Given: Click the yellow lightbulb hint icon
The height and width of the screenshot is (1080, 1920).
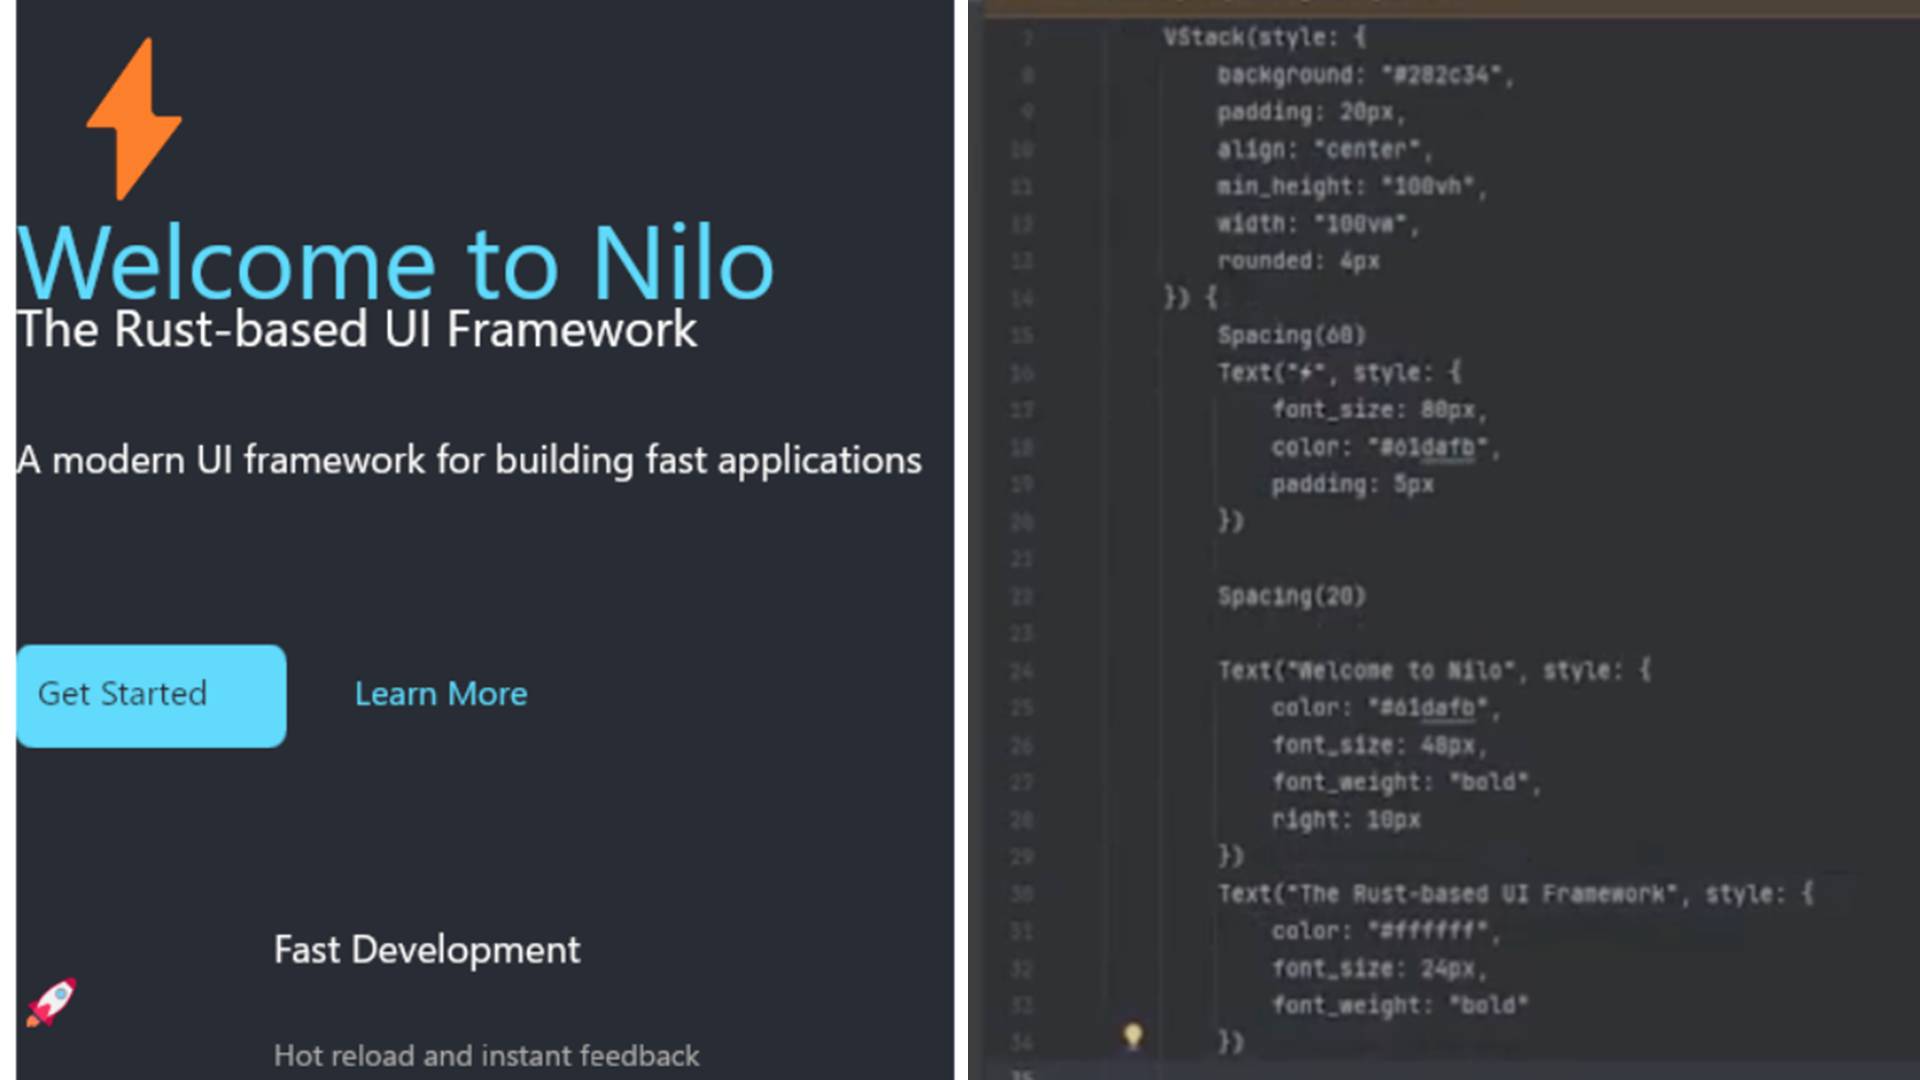Looking at the screenshot, I should [x=1132, y=1035].
